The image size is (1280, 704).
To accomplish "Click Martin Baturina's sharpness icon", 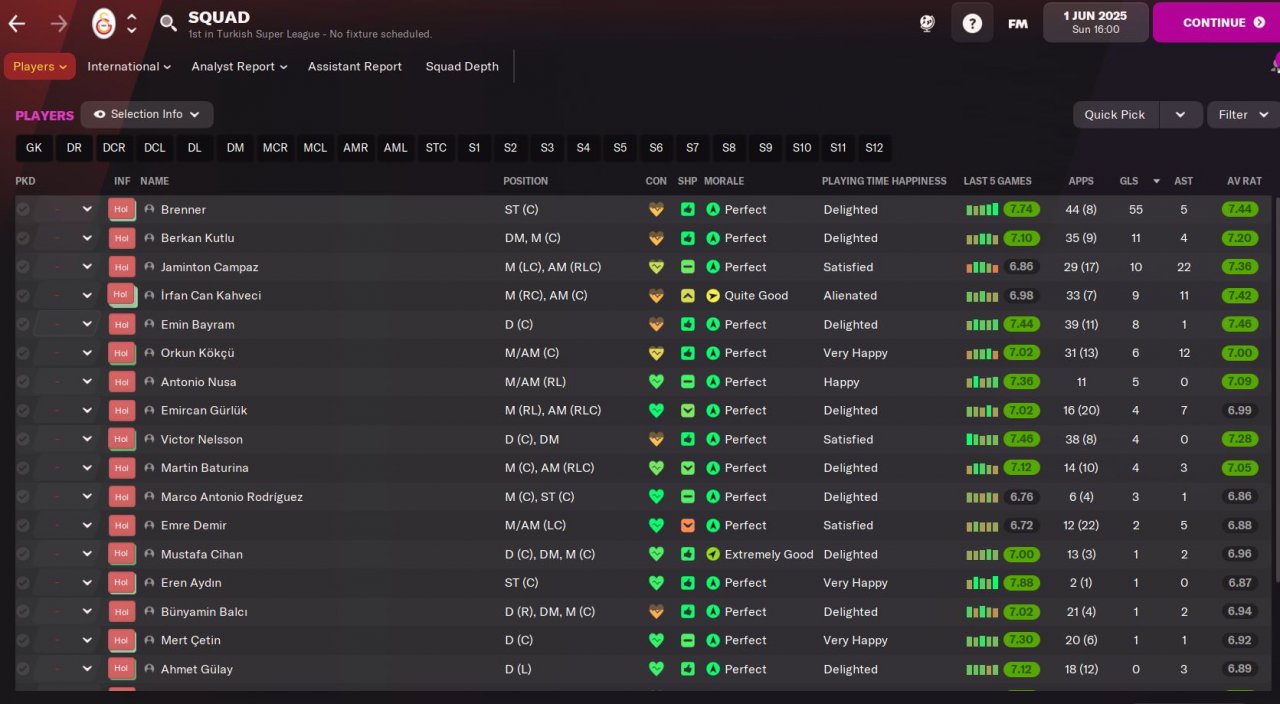I will [688, 468].
